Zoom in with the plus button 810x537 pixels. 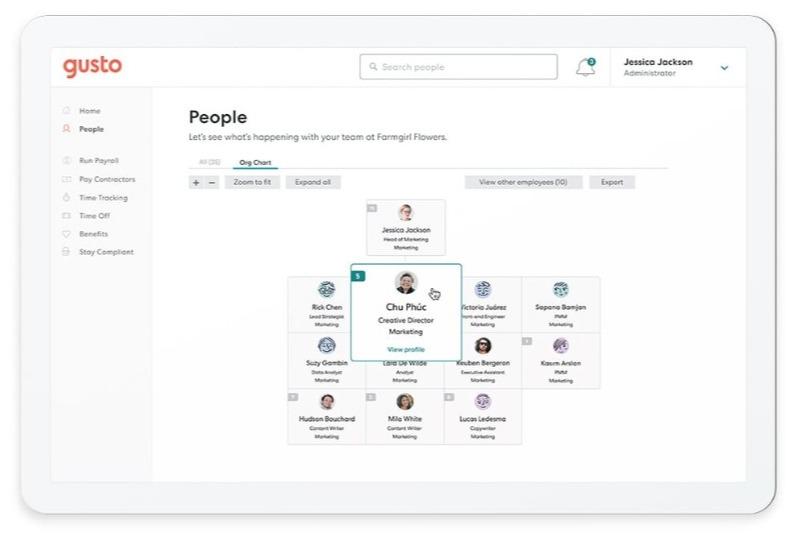point(196,182)
